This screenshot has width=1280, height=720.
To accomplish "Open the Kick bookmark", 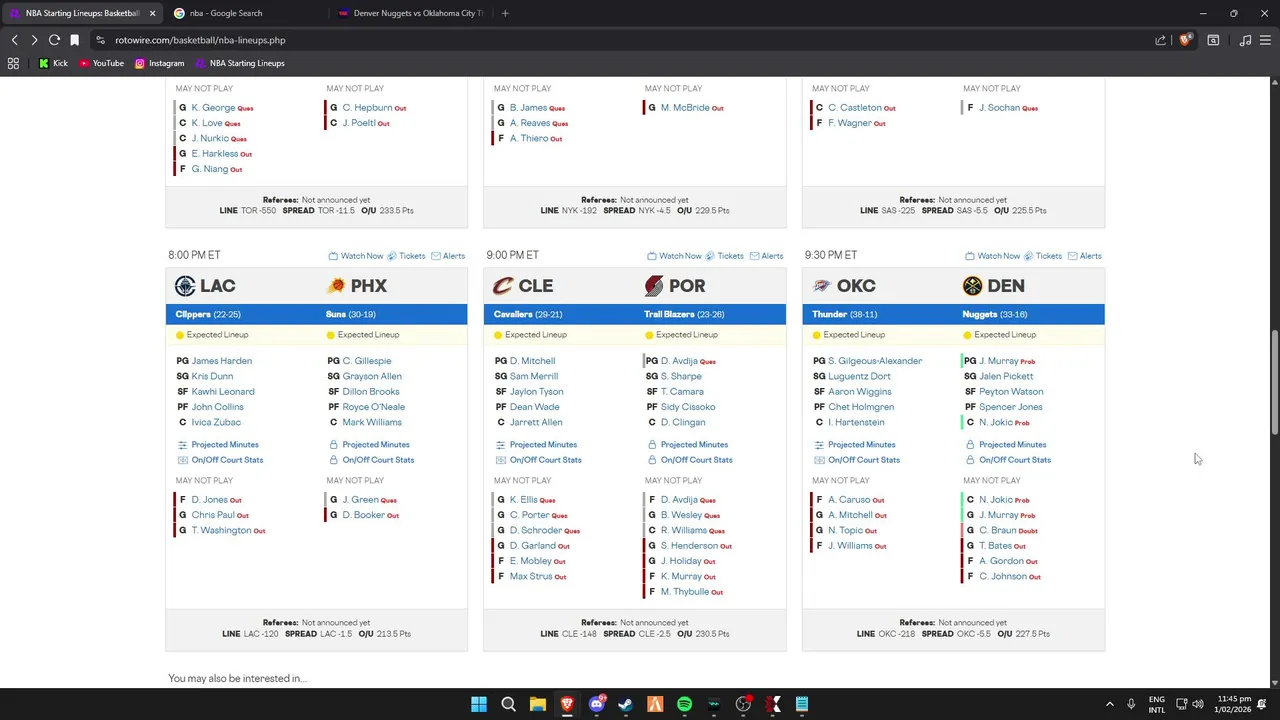I will tap(53, 63).
